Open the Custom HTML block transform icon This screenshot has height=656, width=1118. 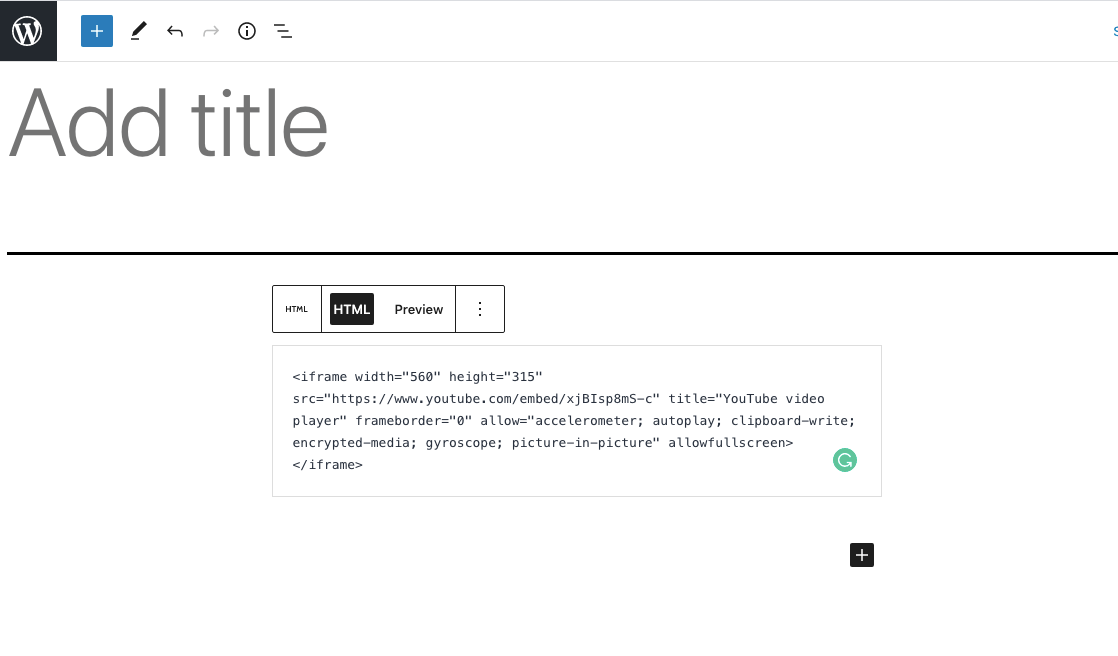point(296,309)
